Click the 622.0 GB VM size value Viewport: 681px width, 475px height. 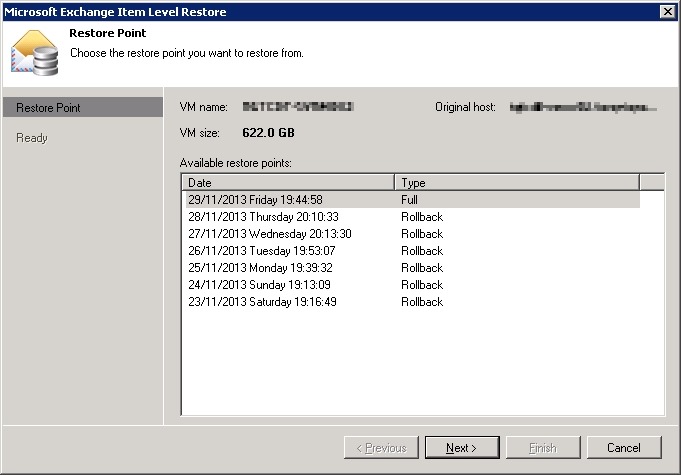pos(268,132)
